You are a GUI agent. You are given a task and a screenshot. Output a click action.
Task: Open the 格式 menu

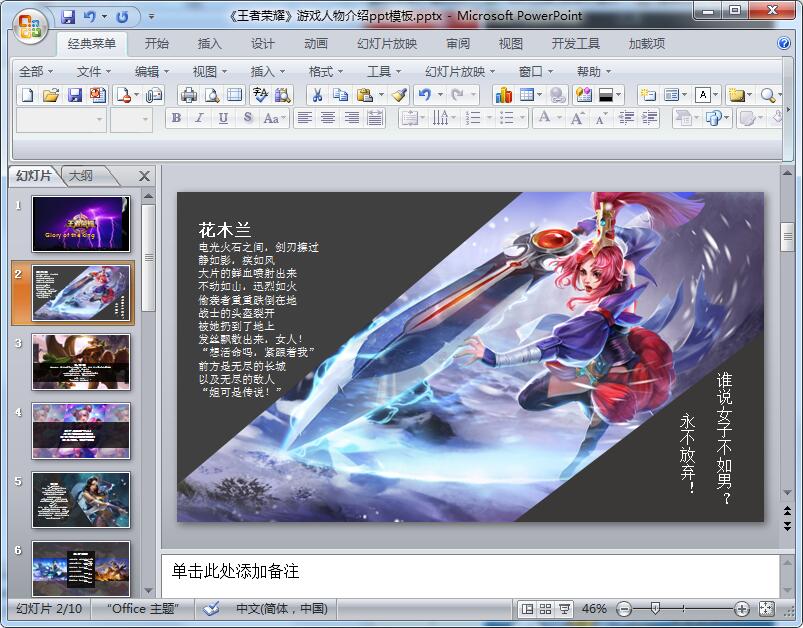[x=326, y=72]
